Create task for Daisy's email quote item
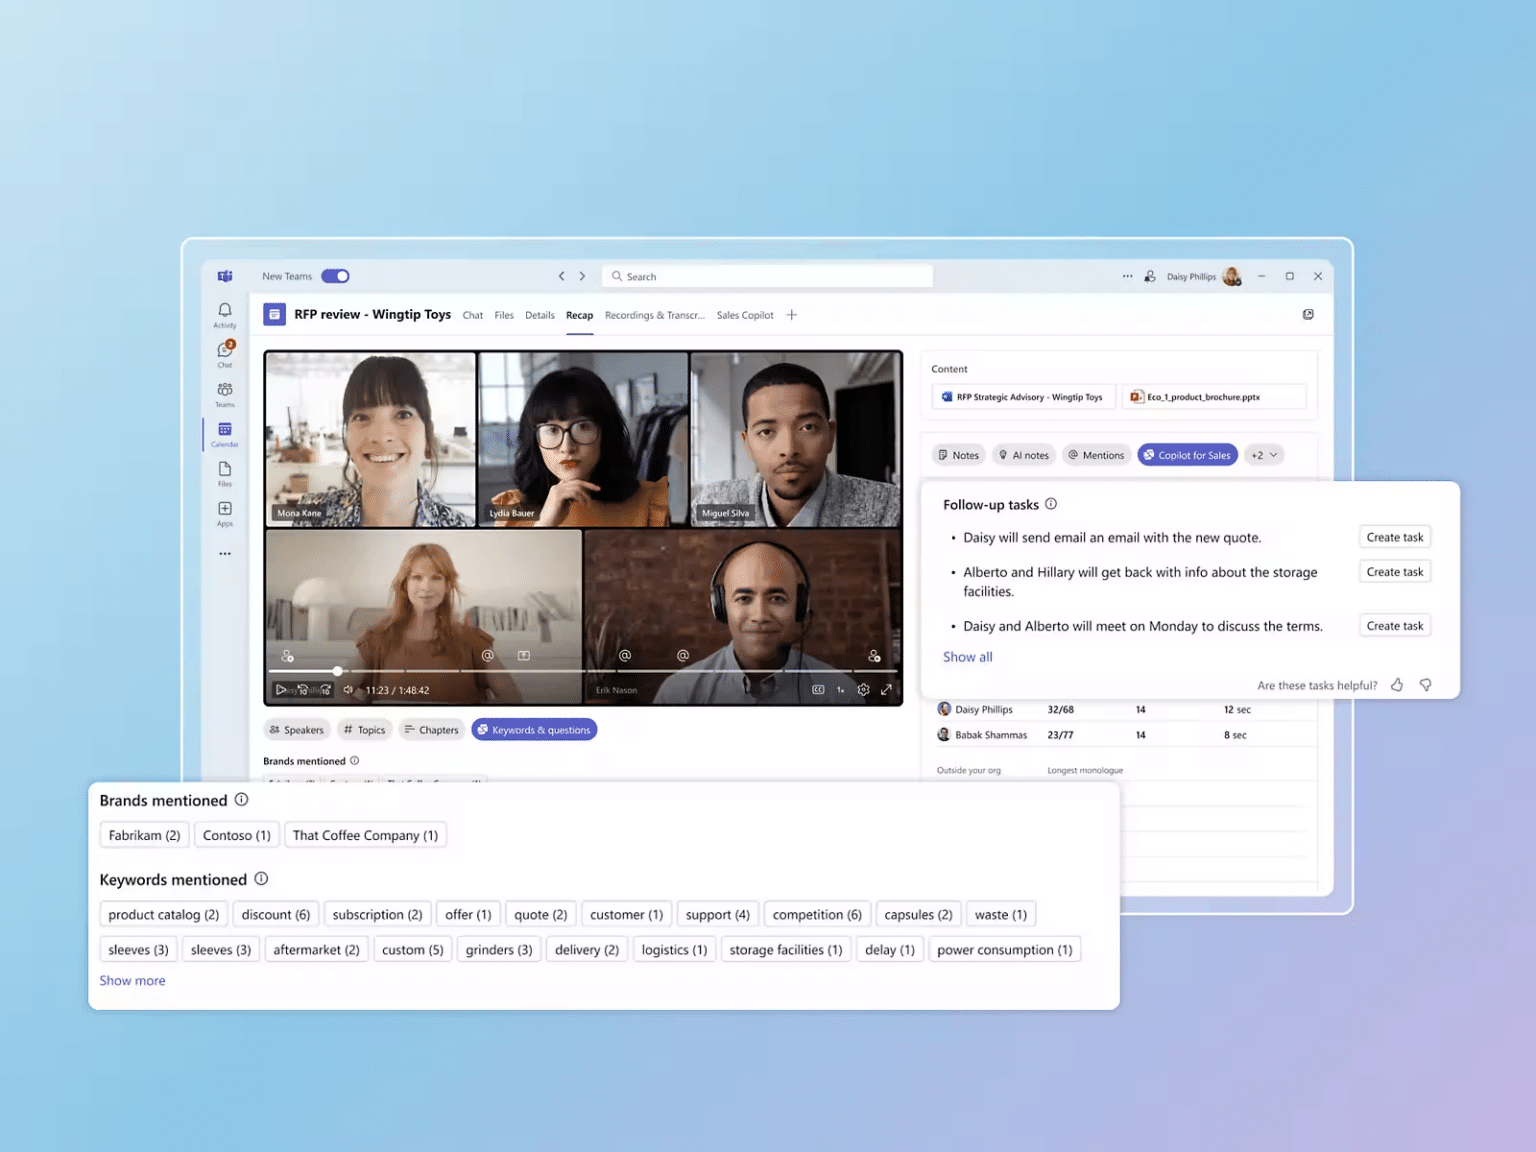 (1394, 536)
